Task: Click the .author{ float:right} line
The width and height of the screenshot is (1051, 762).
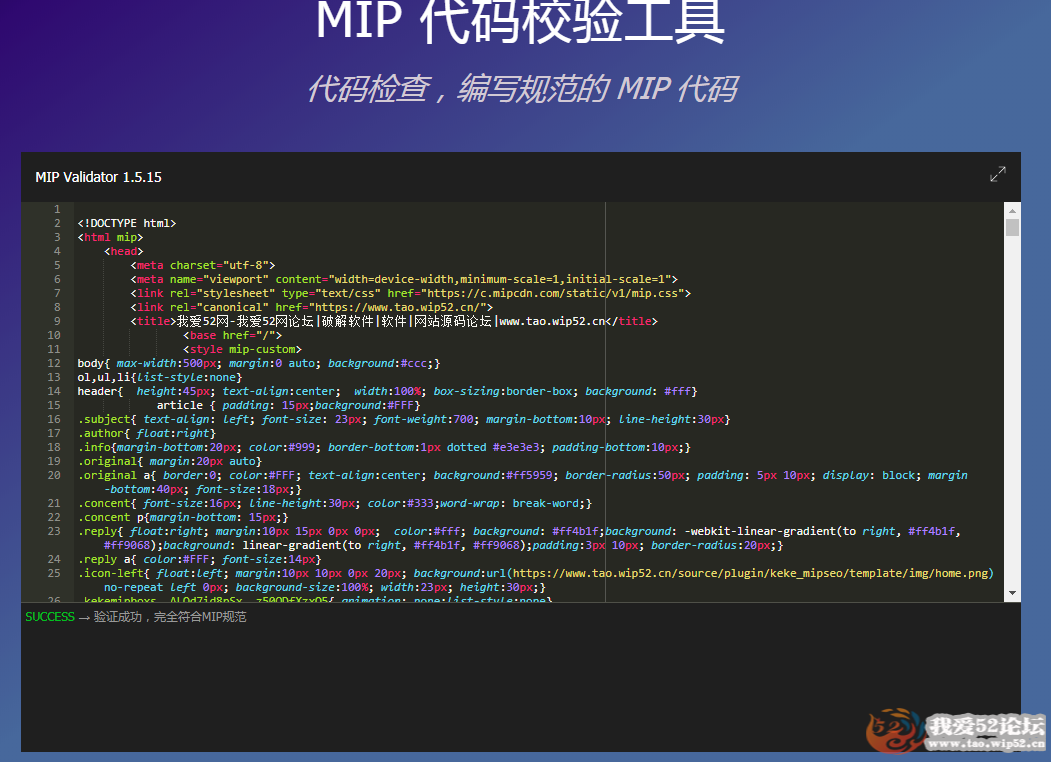Action: pyautogui.click(x=147, y=434)
